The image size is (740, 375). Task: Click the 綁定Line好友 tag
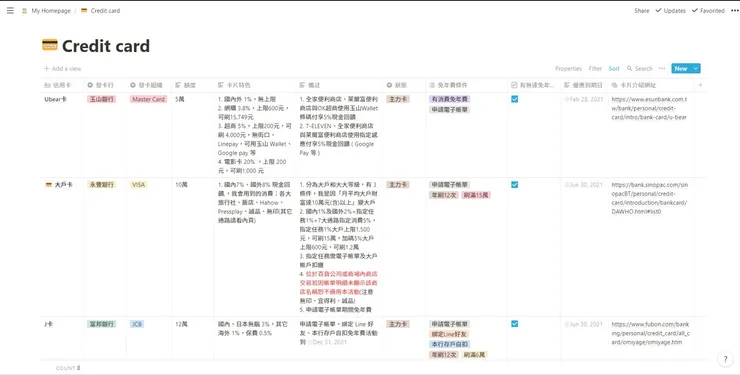pos(449,334)
